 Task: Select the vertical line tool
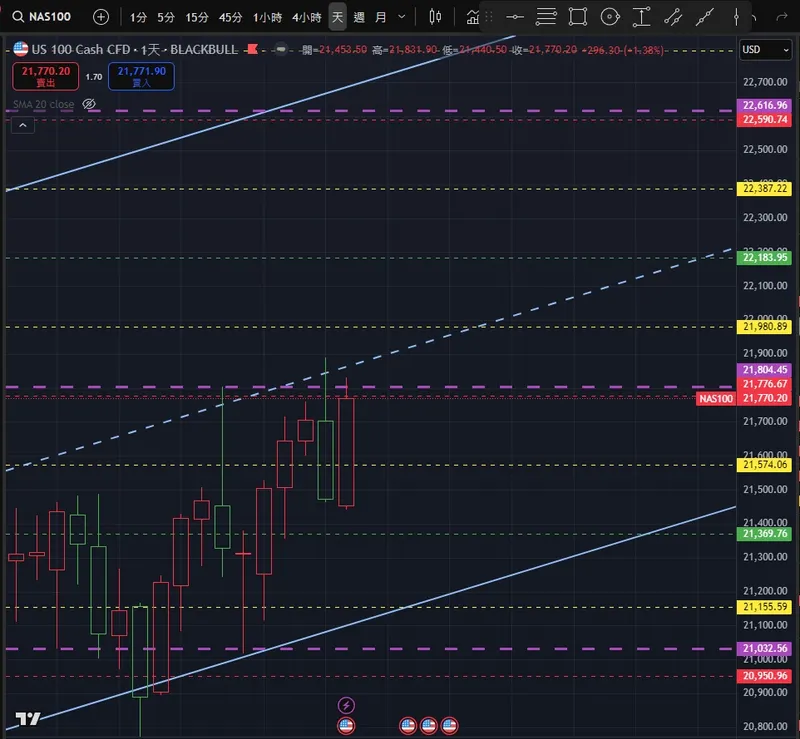736,17
